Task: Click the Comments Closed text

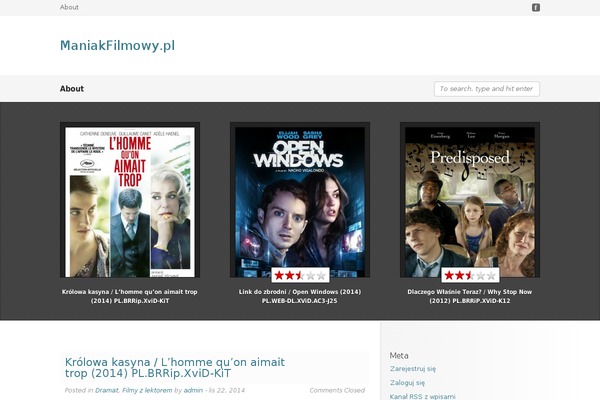Action: pos(337,390)
